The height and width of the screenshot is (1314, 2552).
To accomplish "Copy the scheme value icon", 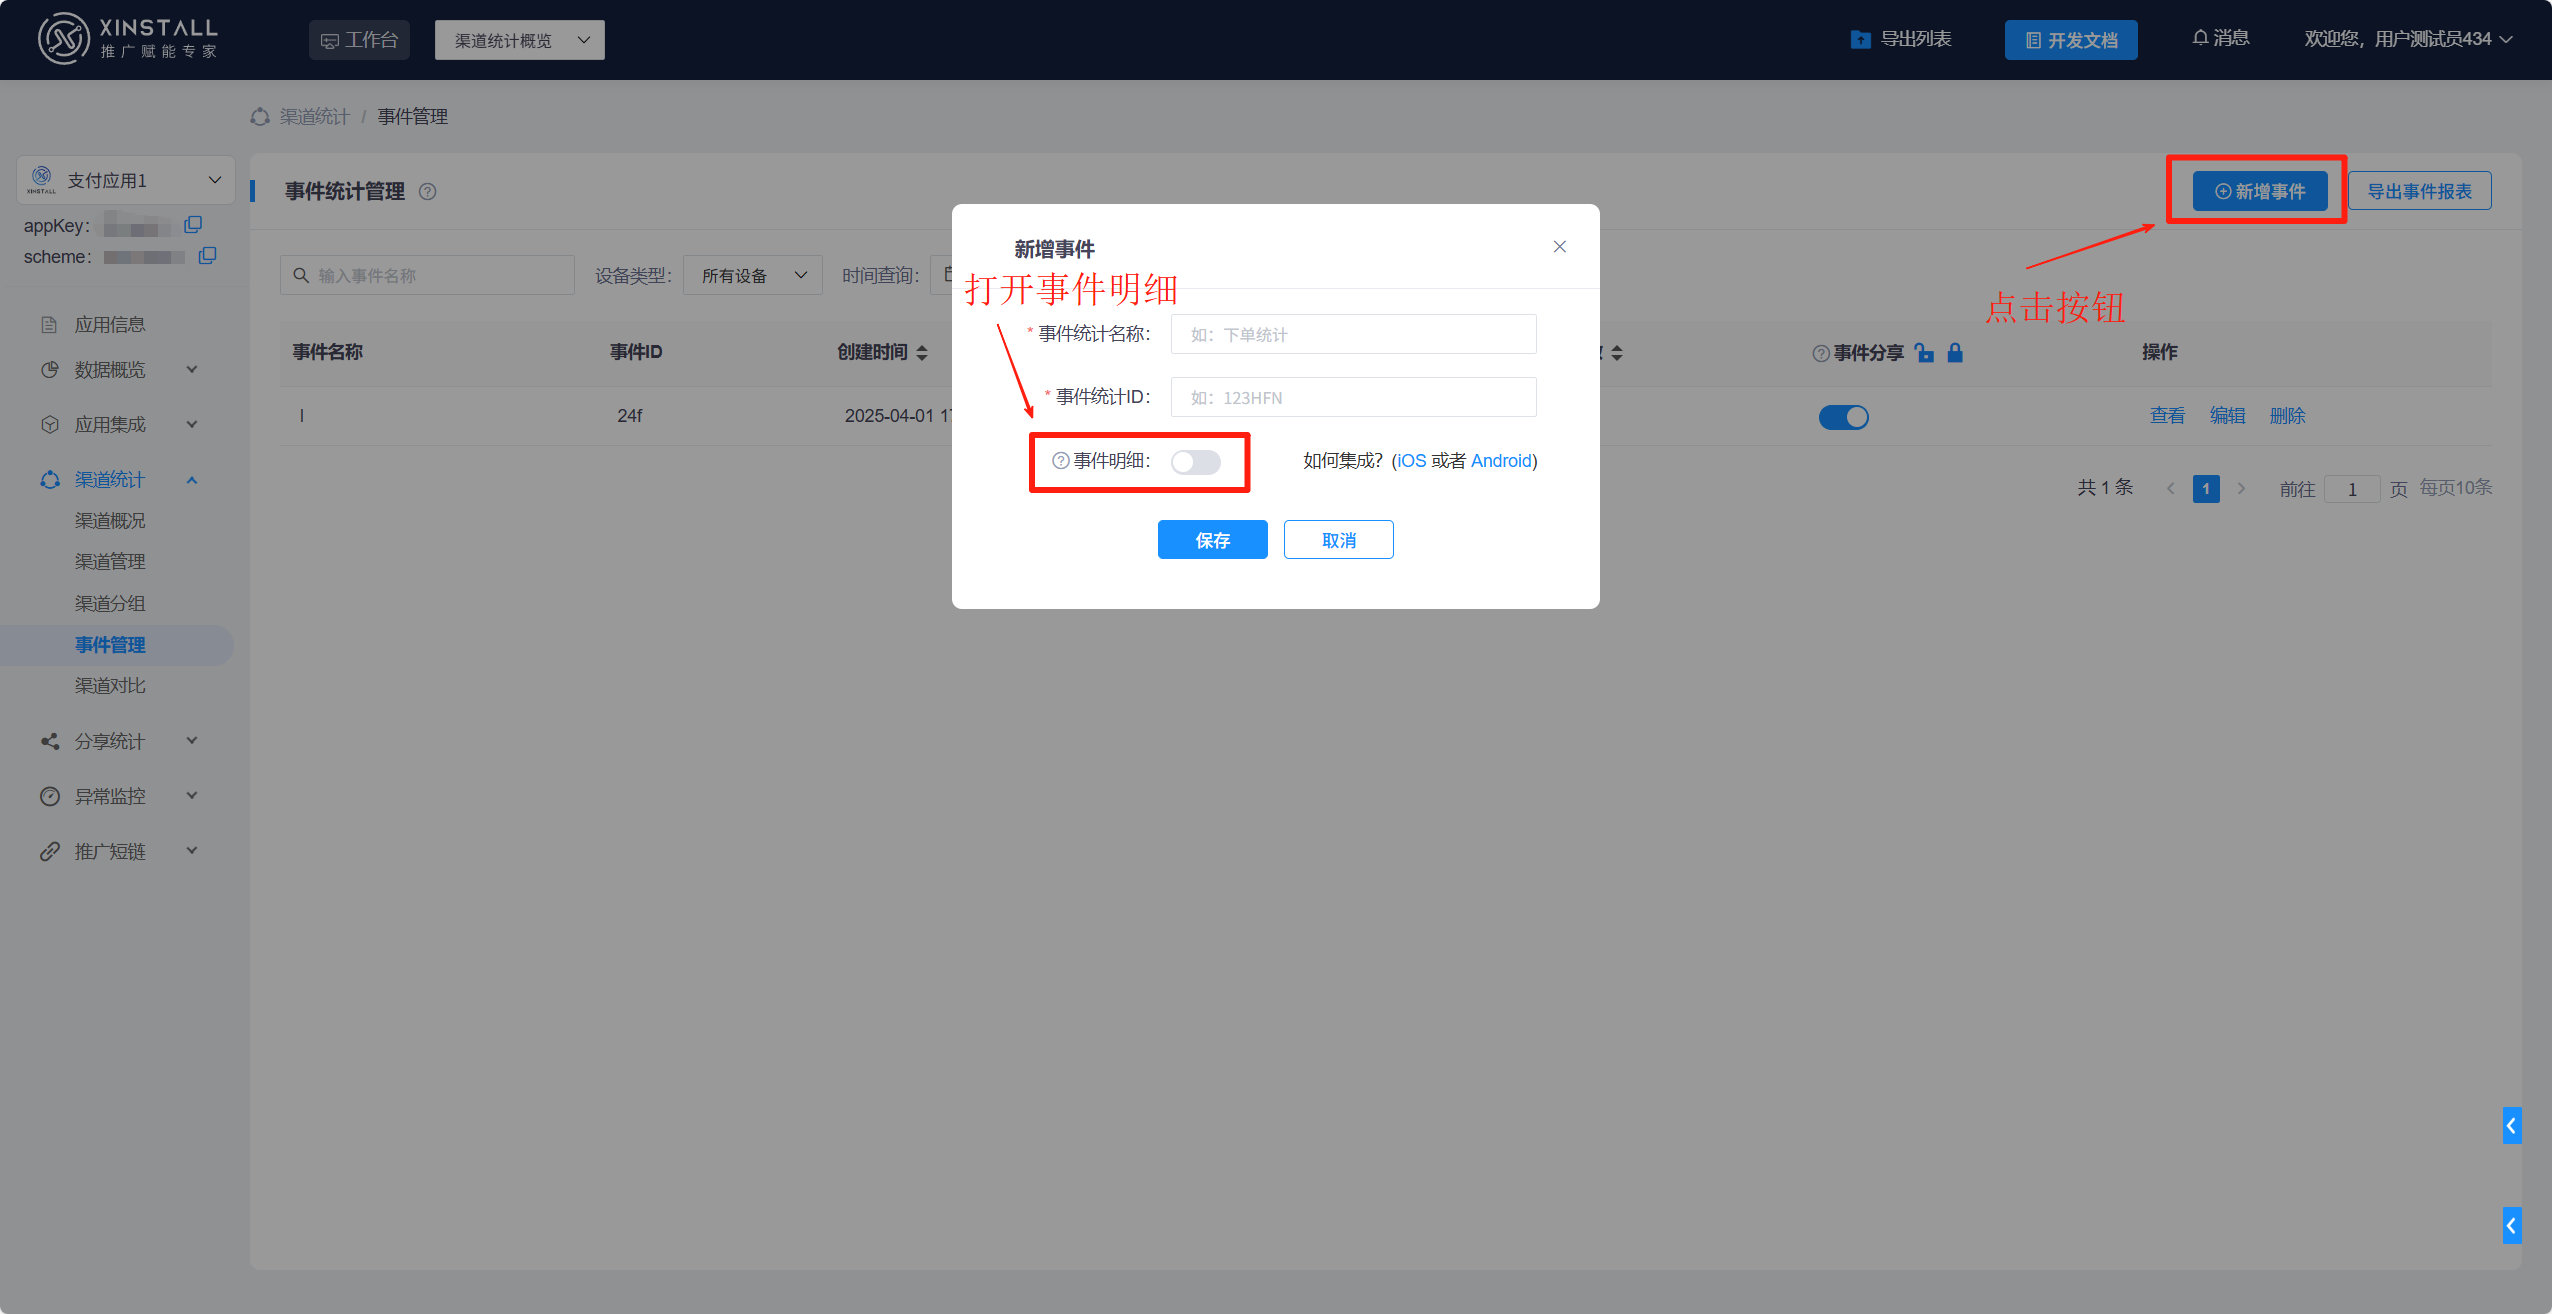I will [x=207, y=256].
